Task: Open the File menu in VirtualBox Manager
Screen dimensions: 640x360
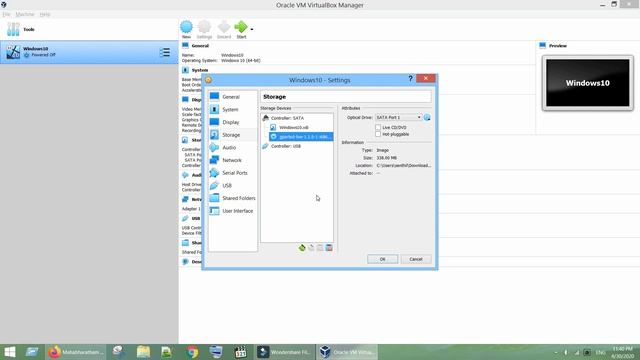Action: point(6,14)
